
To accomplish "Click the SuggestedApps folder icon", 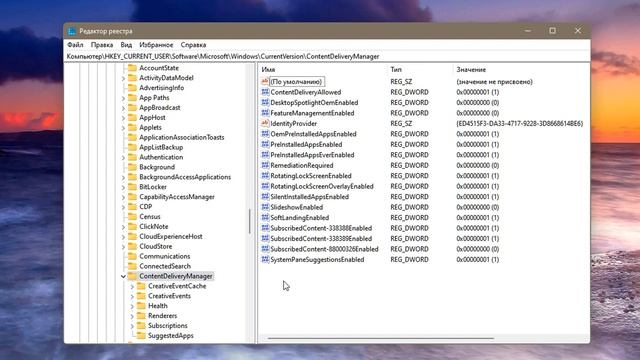I will click(141, 336).
